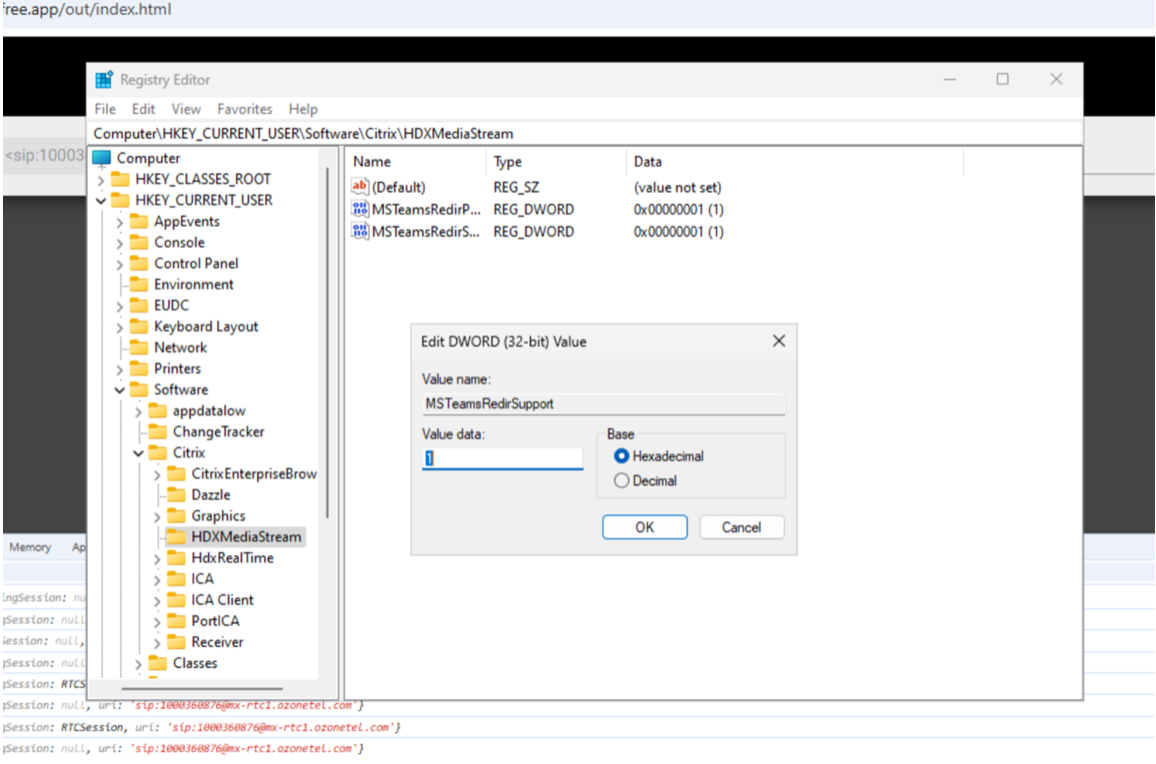Expand the Control Panel key
1156x764 pixels.
(x=119, y=263)
